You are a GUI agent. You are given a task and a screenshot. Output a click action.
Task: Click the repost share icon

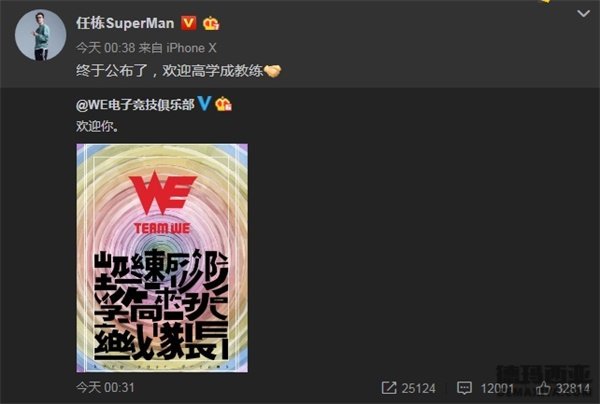(389, 388)
